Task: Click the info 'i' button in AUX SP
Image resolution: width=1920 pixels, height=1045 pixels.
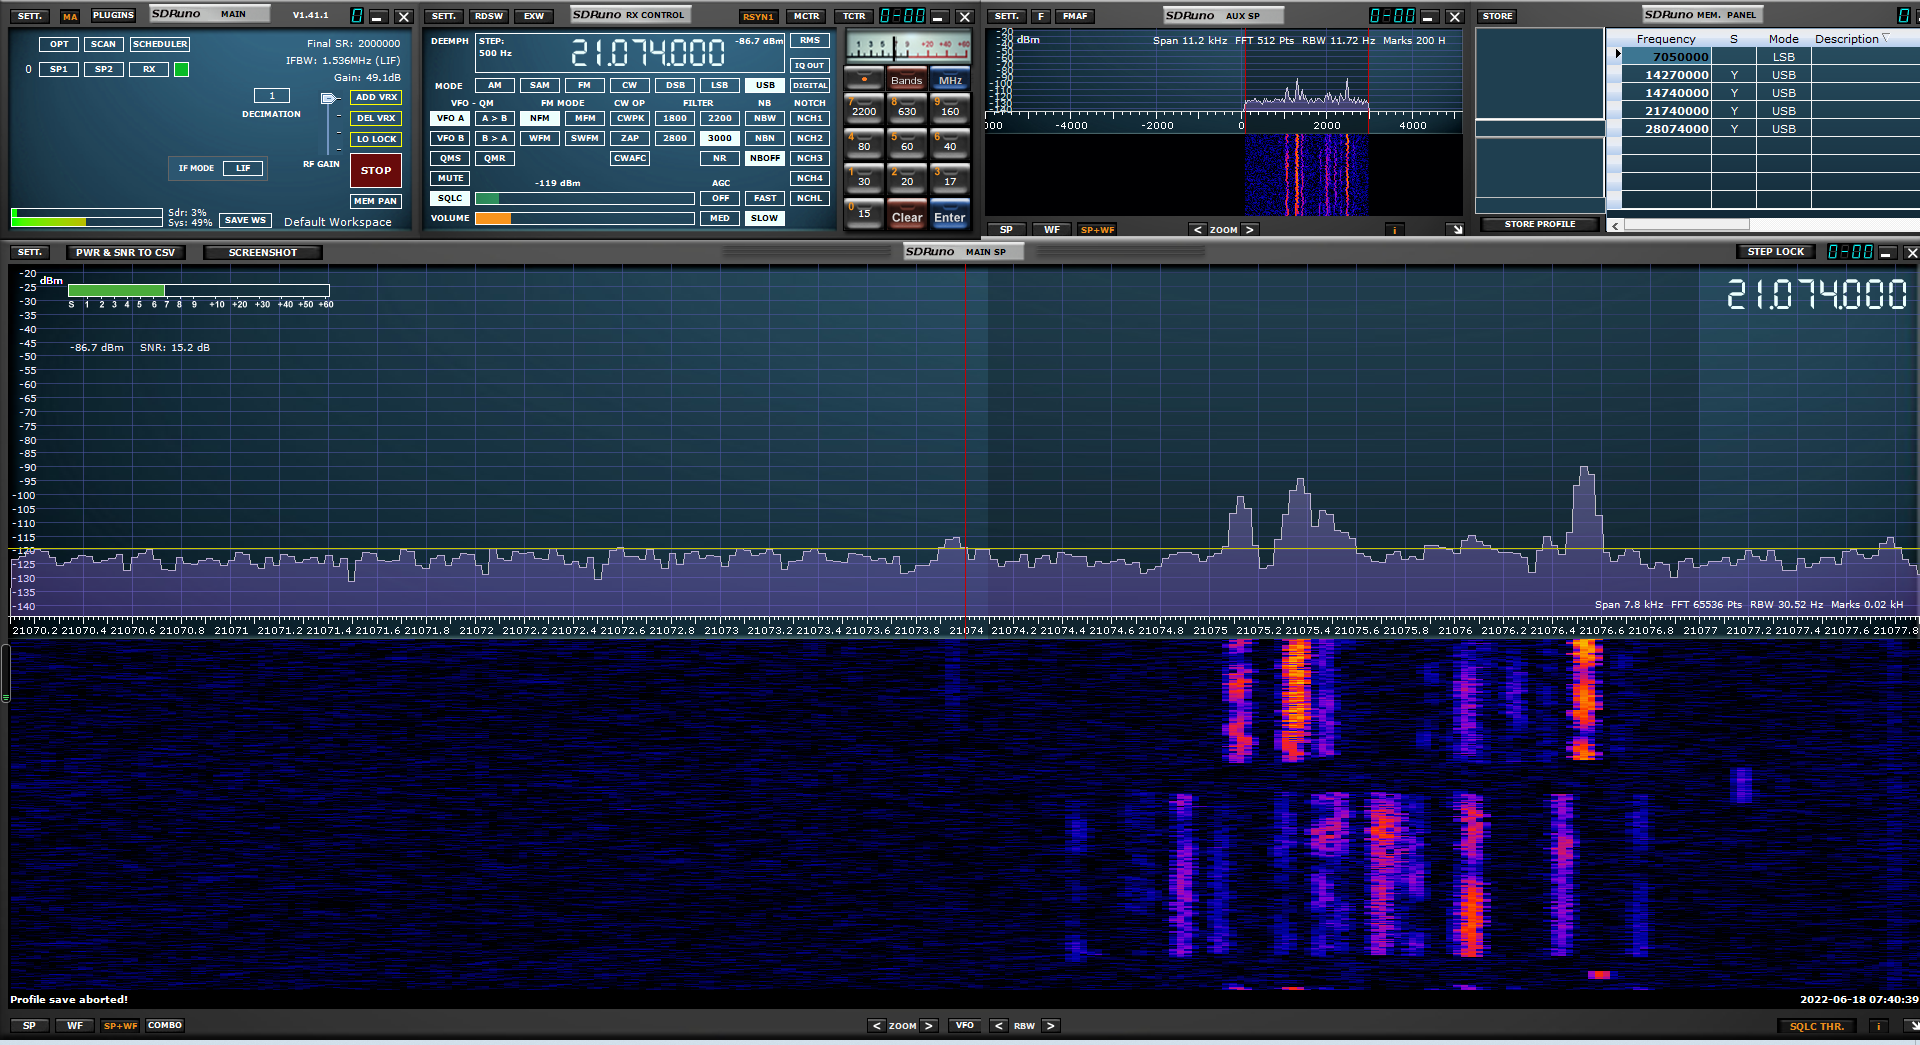Action: click(1394, 229)
